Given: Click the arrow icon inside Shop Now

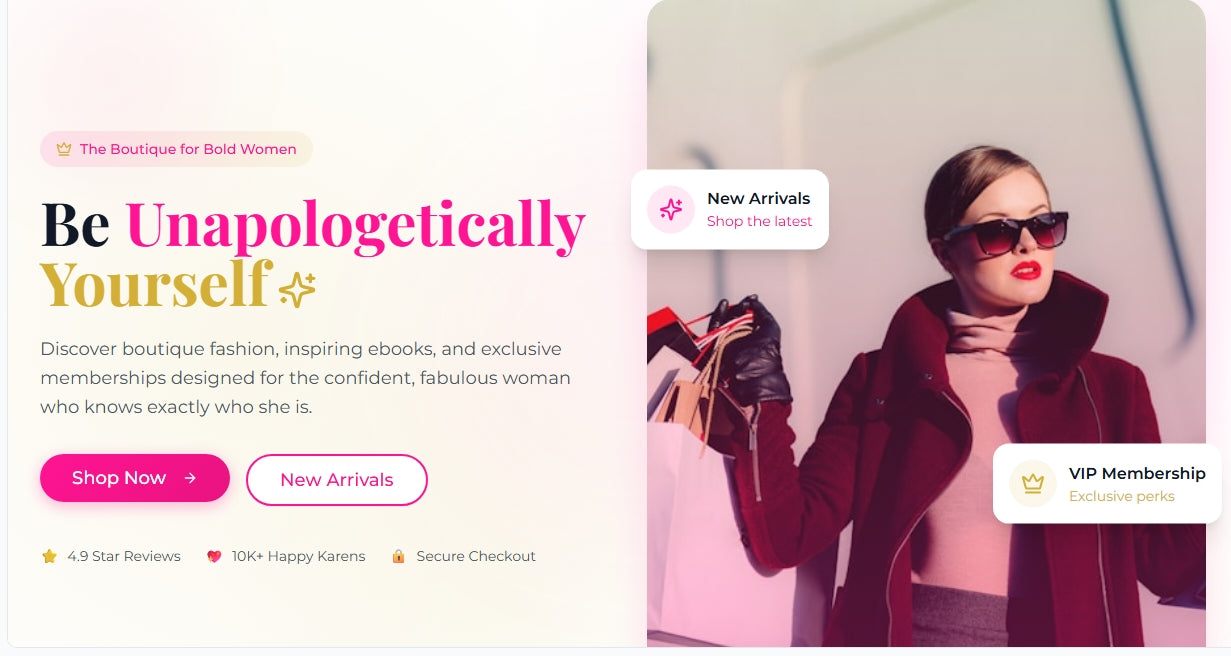Looking at the screenshot, I should click(x=190, y=478).
